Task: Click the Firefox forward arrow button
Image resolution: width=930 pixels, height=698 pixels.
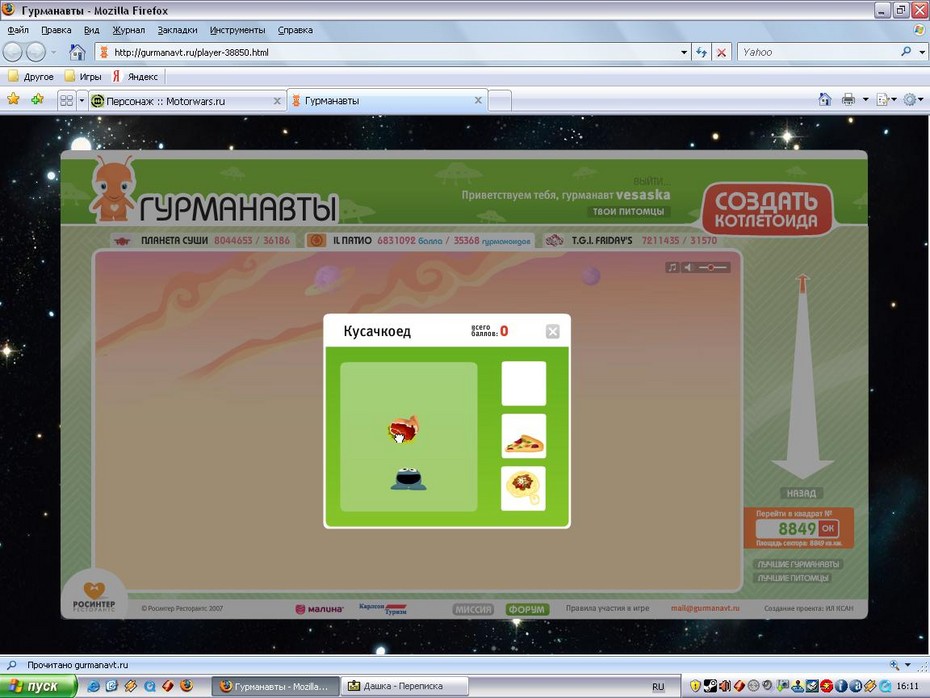Action: click(x=36, y=52)
